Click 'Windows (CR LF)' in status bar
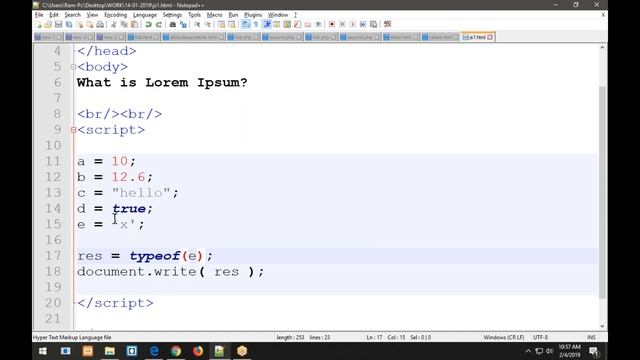 (x=504, y=338)
